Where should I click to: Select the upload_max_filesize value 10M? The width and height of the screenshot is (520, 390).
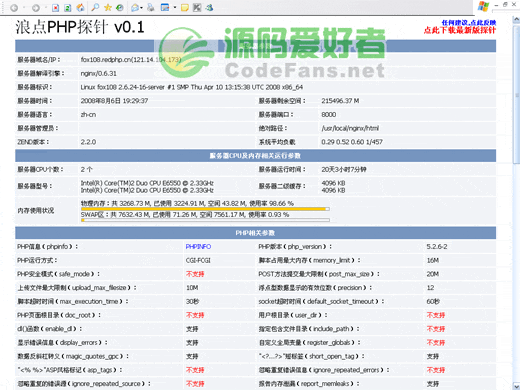[192, 288]
